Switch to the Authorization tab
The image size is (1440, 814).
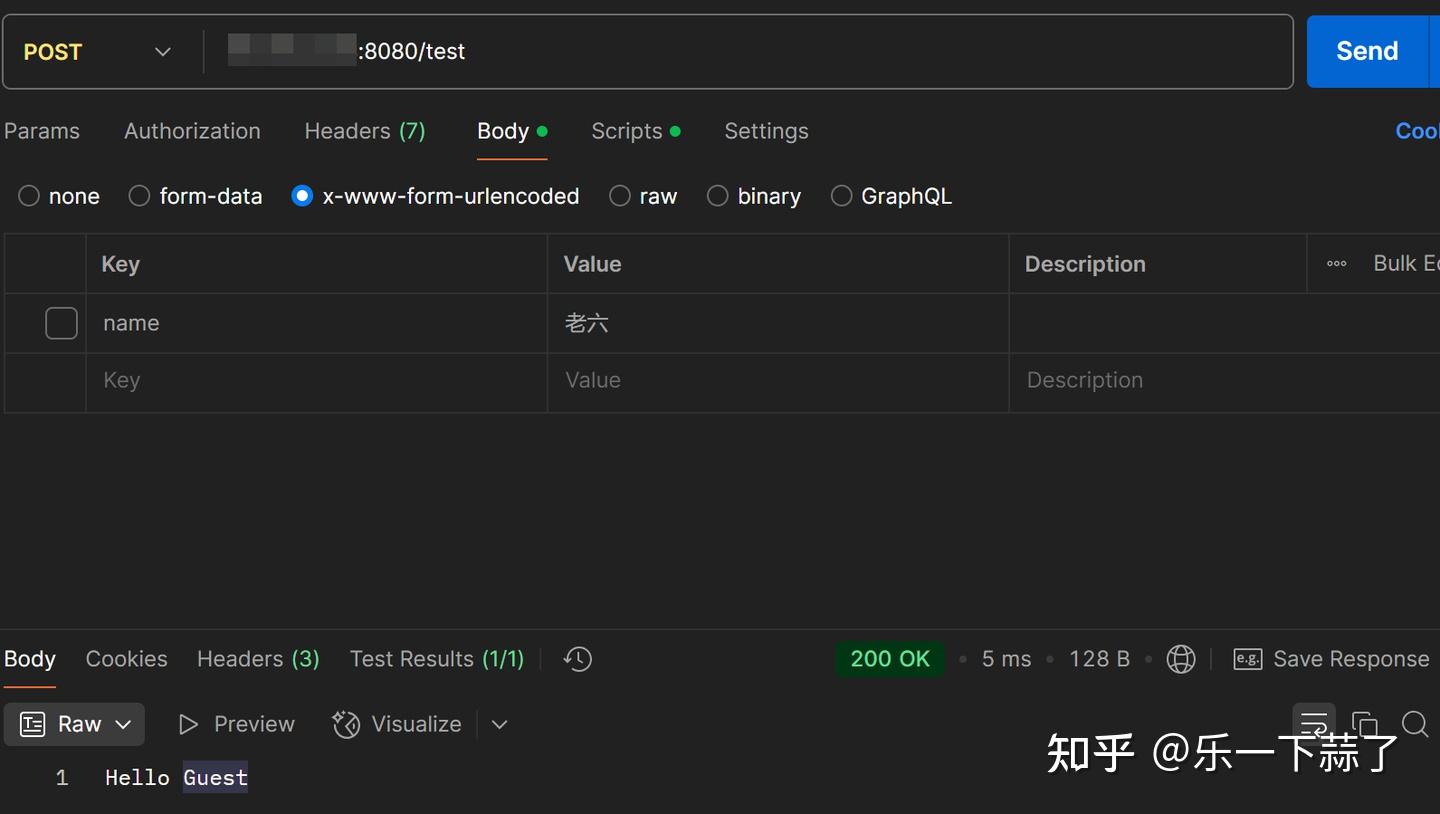192,131
